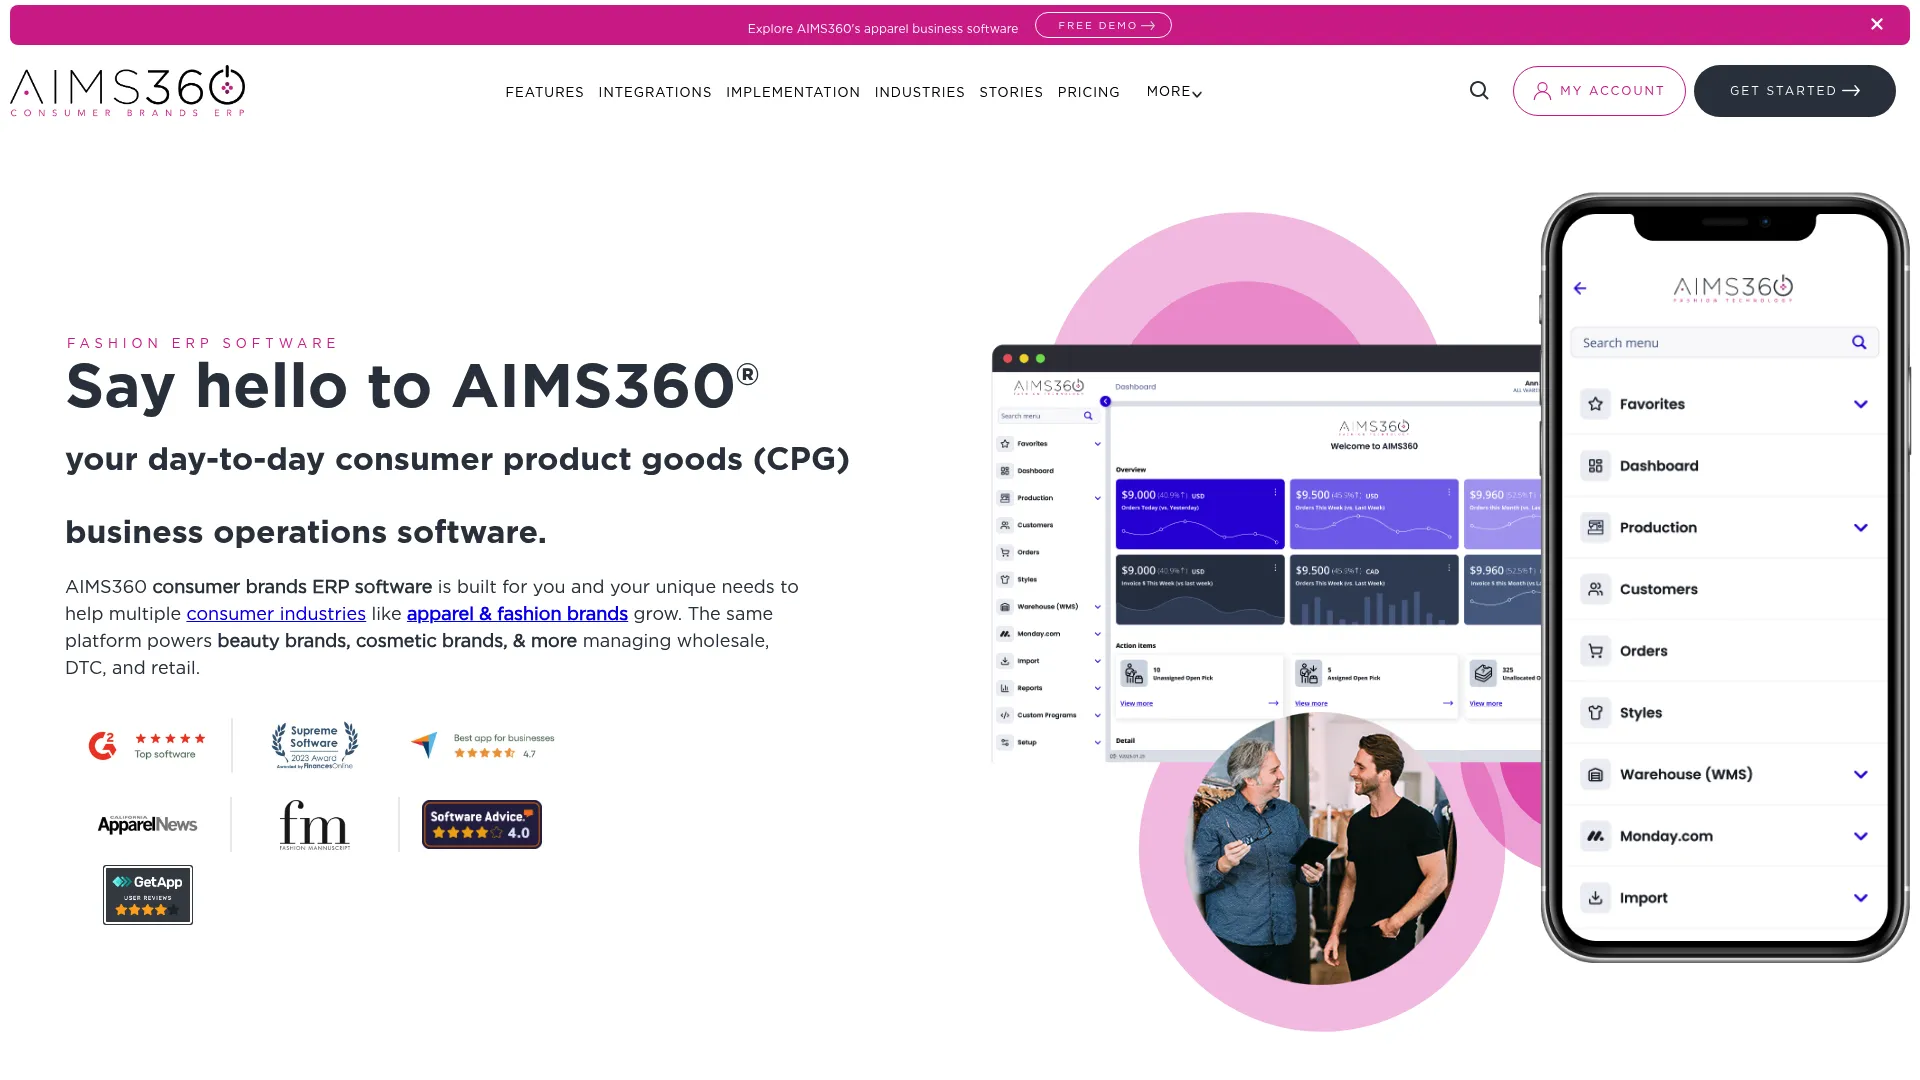Expand Warehouse (WMS) chevron on phone
1920x1080 pixels.
pos(1861,775)
